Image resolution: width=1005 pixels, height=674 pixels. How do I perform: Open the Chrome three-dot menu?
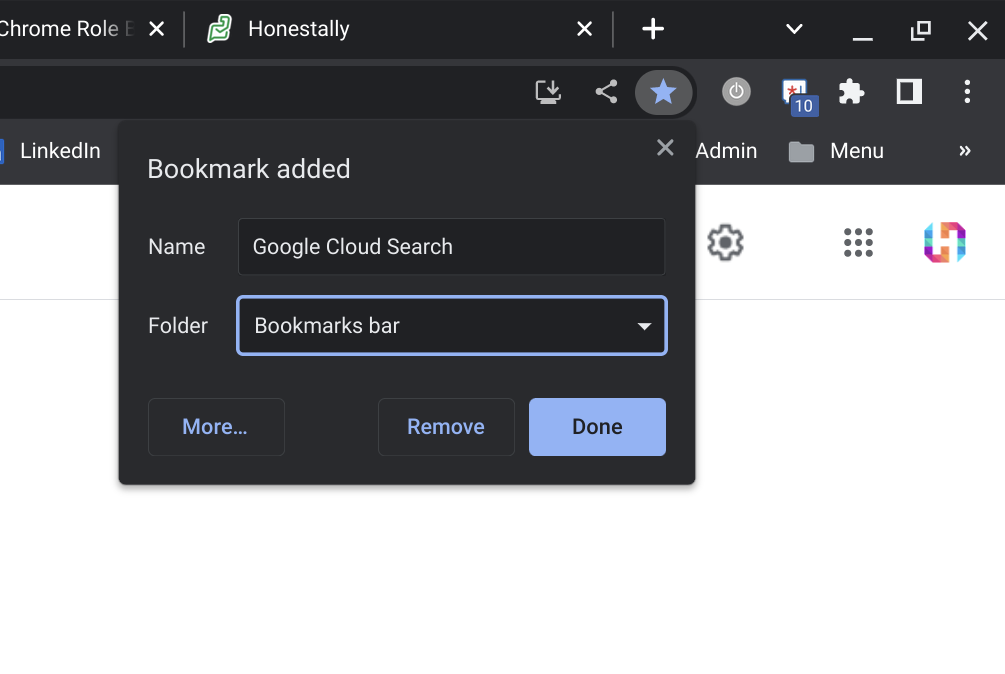967,93
